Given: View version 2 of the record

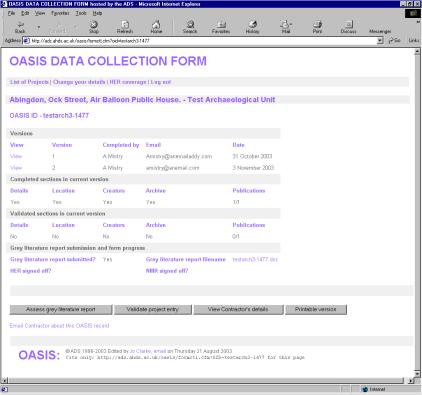Looking at the screenshot, I should 16,168.
